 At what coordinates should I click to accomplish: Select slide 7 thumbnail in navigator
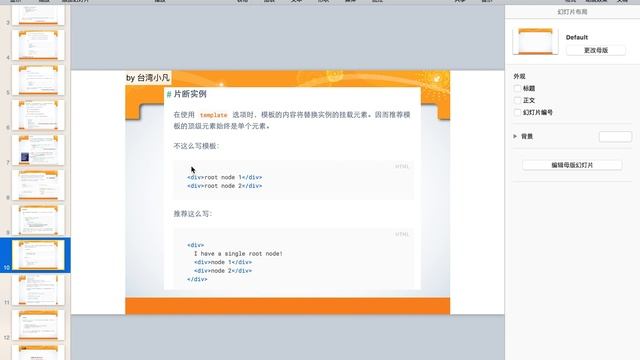coord(38,150)
